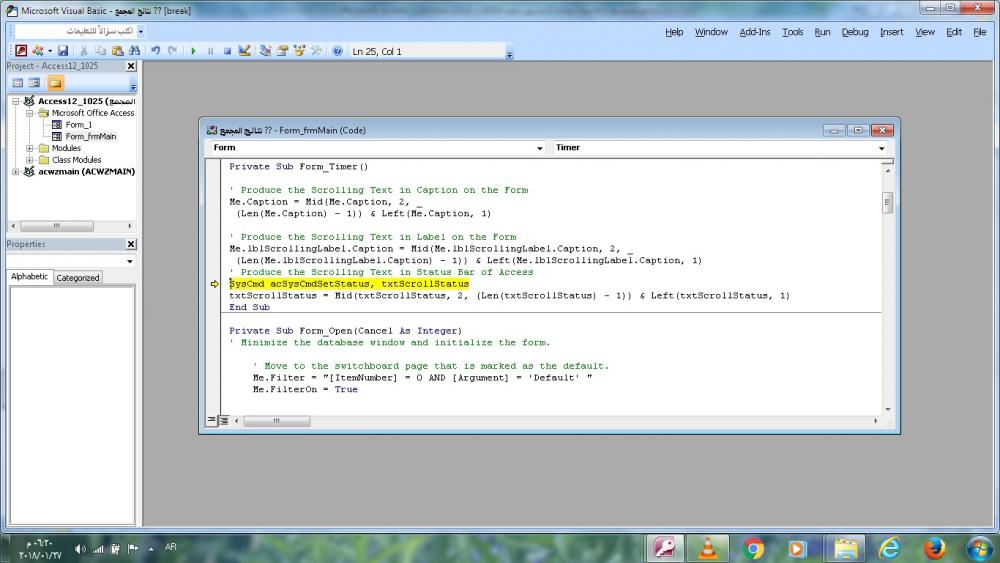Click the Redo toolbar icon
The height and width of the screenshot is (563, 1000).
coord(172,50)
